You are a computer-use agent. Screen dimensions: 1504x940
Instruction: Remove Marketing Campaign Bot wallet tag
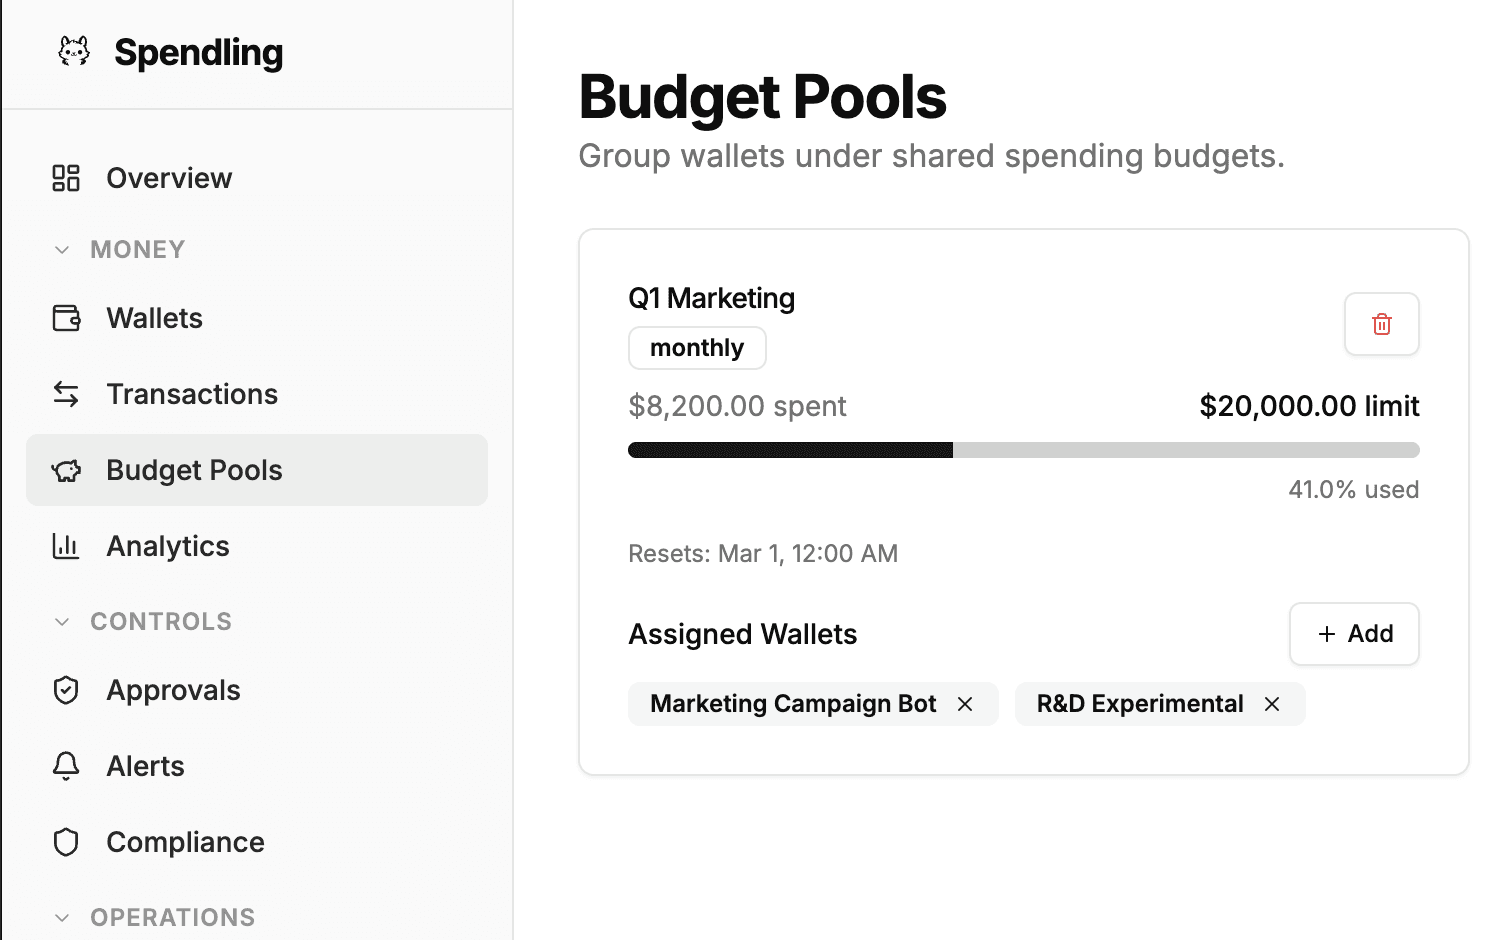point(965,704)
